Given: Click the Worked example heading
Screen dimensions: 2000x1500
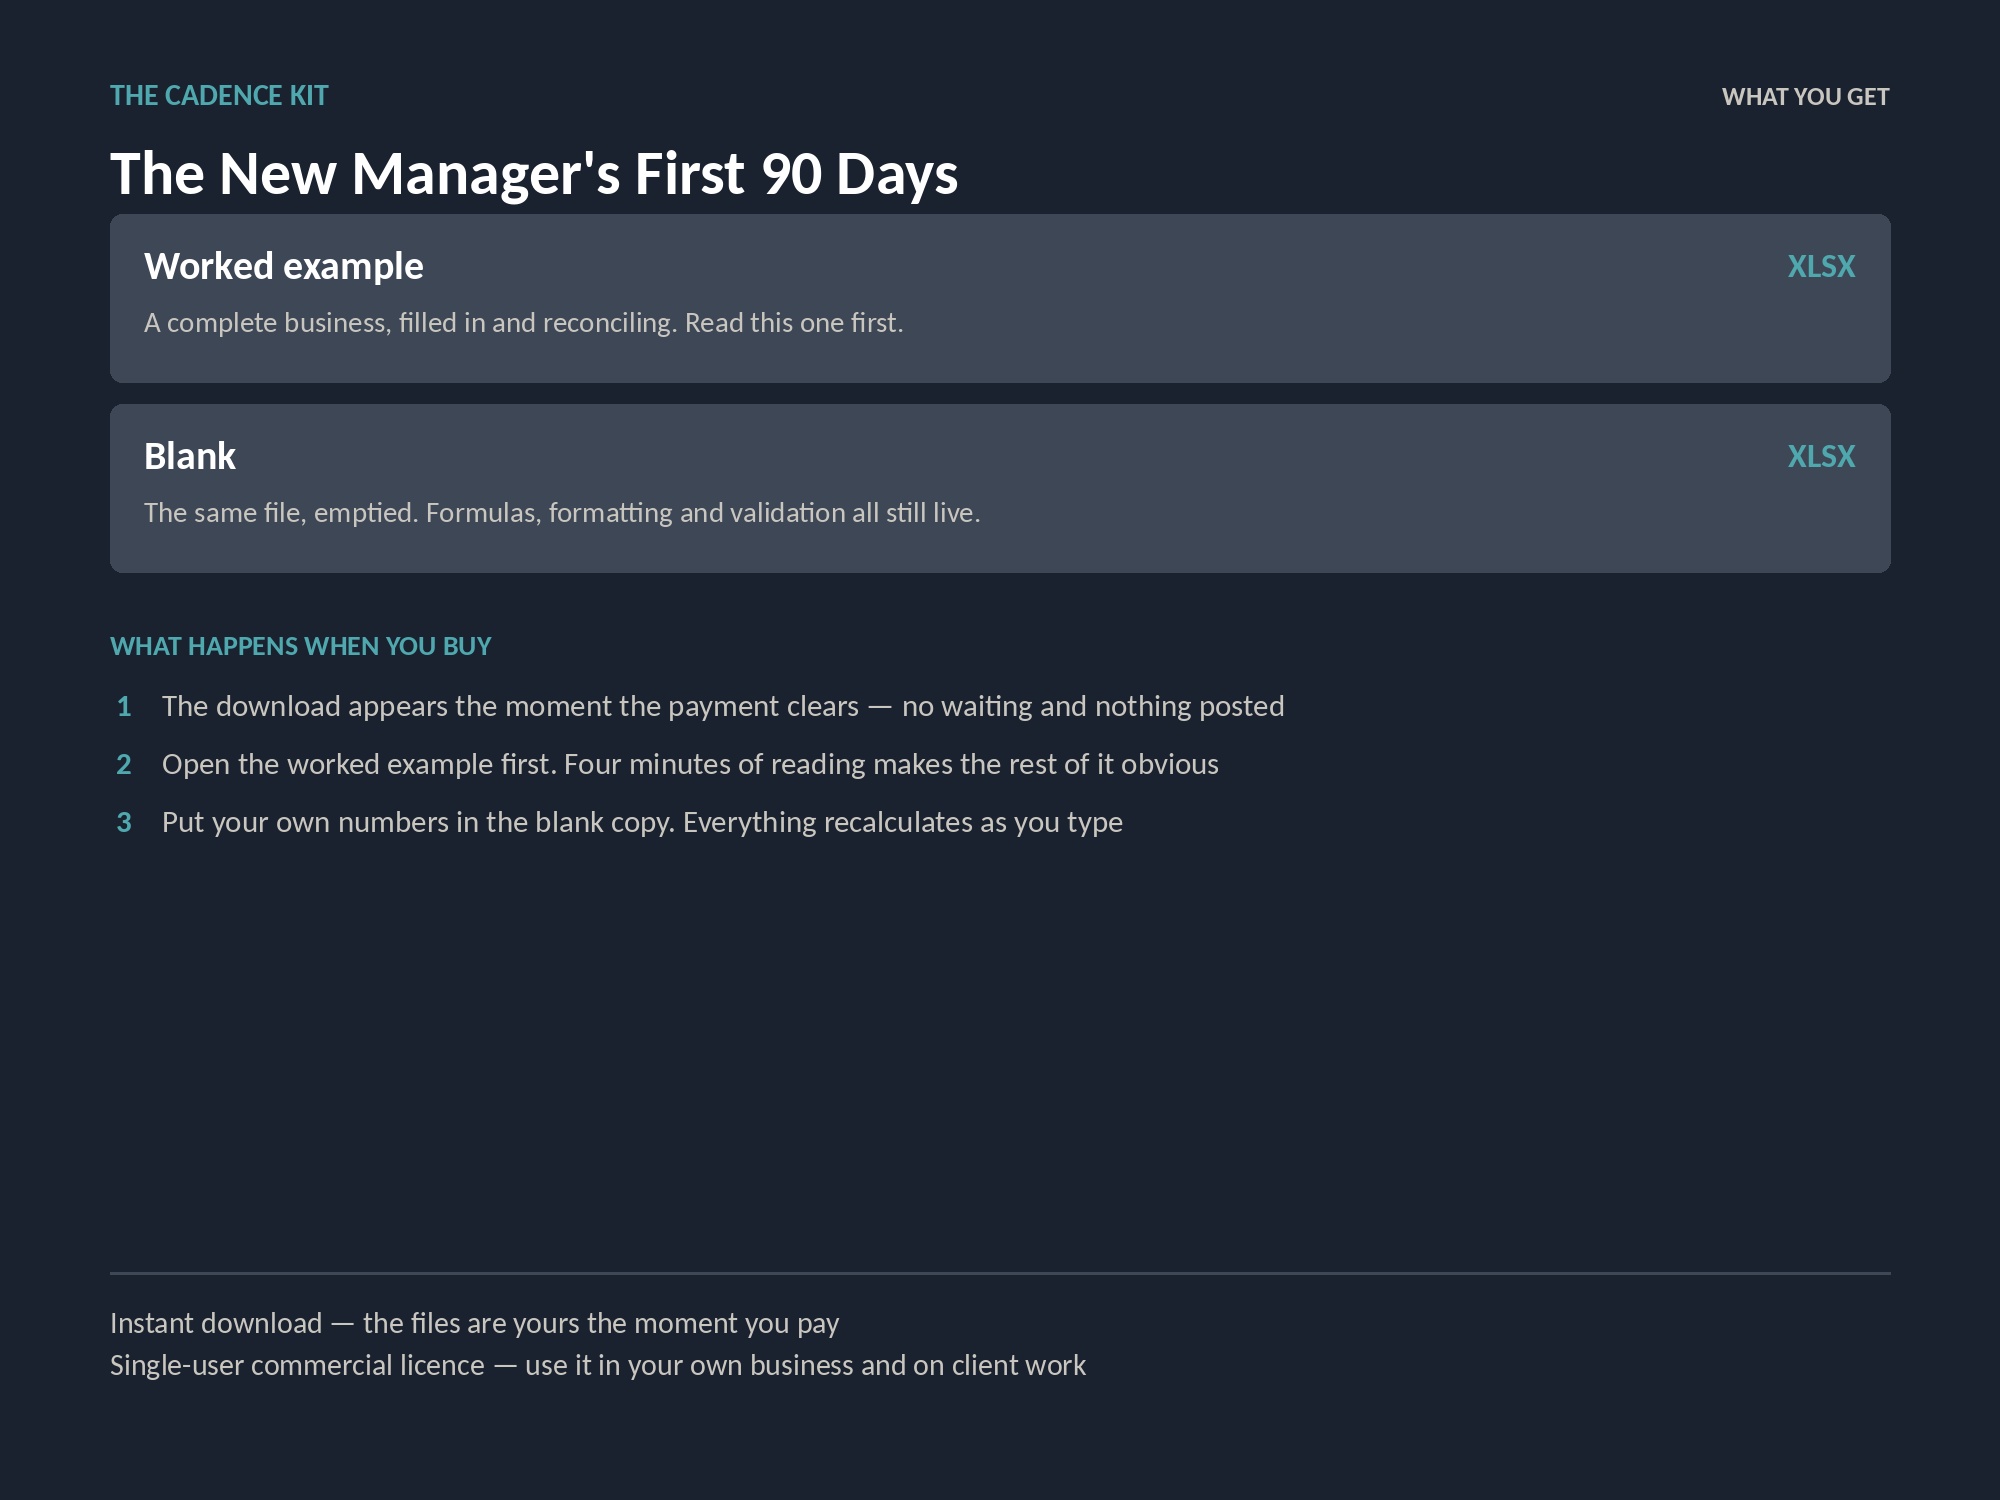Looking at the screenshot, I should tap(284, 267).
